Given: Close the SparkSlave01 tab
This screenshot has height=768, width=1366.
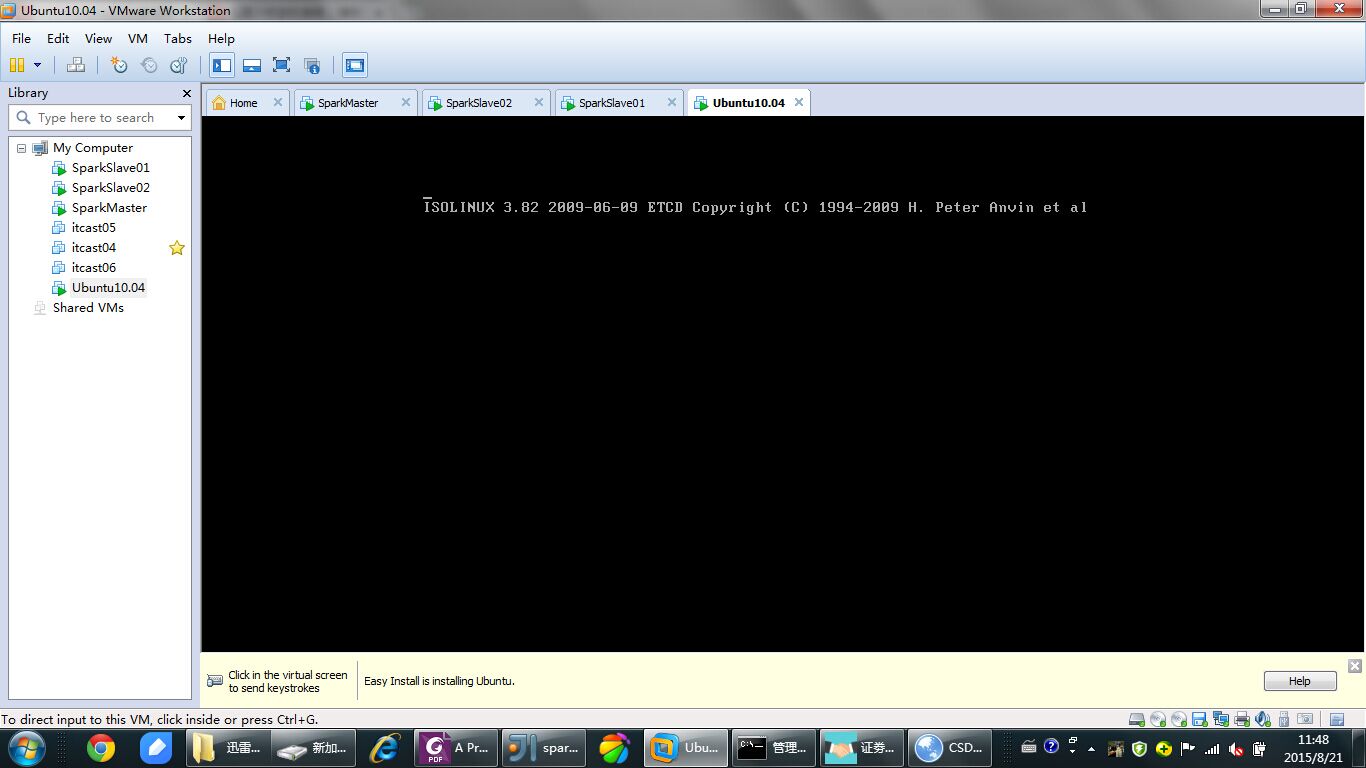Looking at the screenshot, I should 672,102.
